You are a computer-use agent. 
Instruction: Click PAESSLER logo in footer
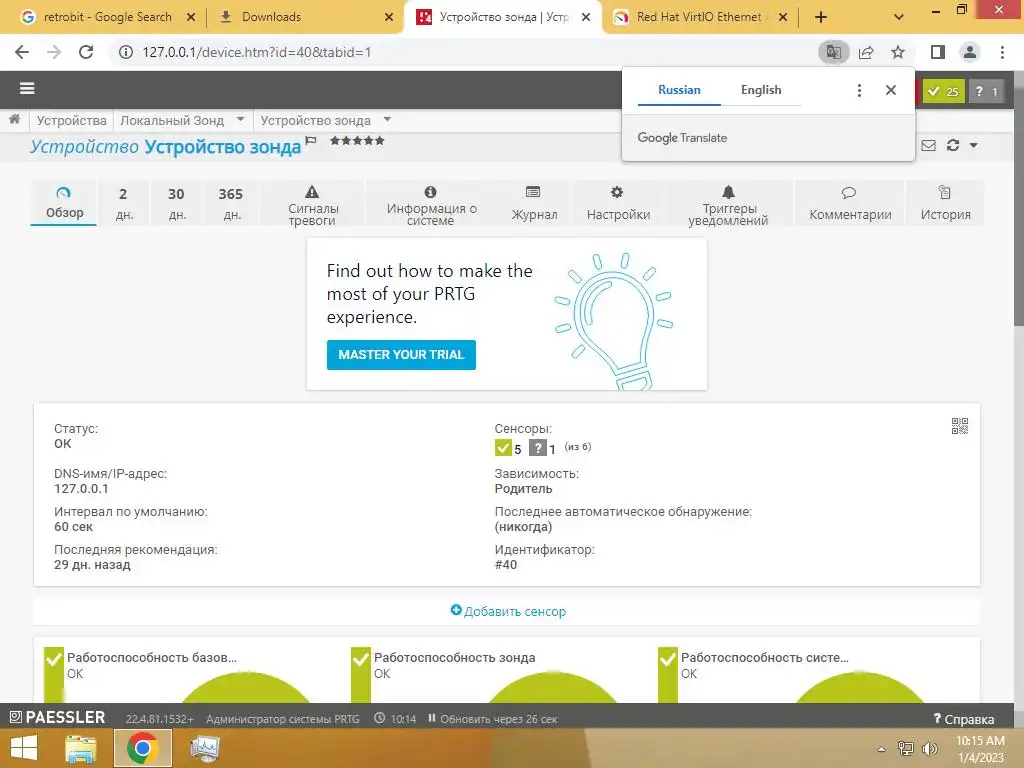point(57,717)
